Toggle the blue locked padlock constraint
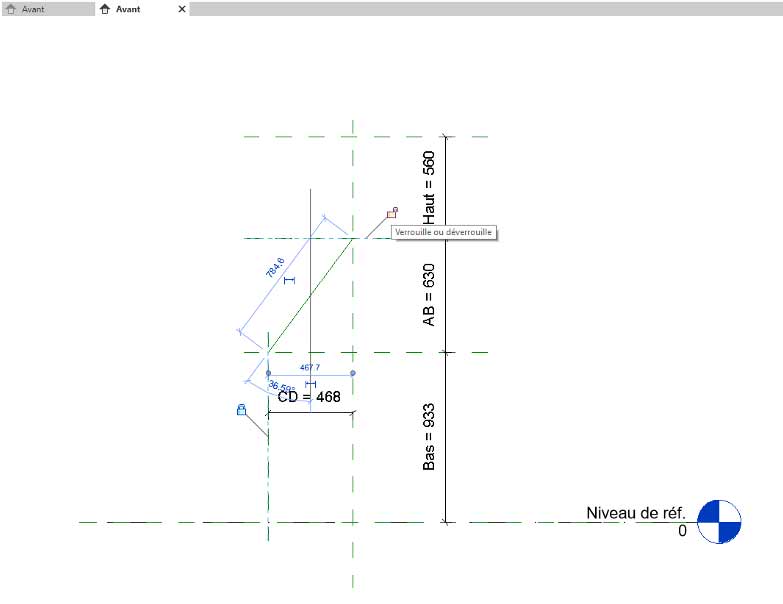This screenshot has width=783, height=604. point(241,409)
